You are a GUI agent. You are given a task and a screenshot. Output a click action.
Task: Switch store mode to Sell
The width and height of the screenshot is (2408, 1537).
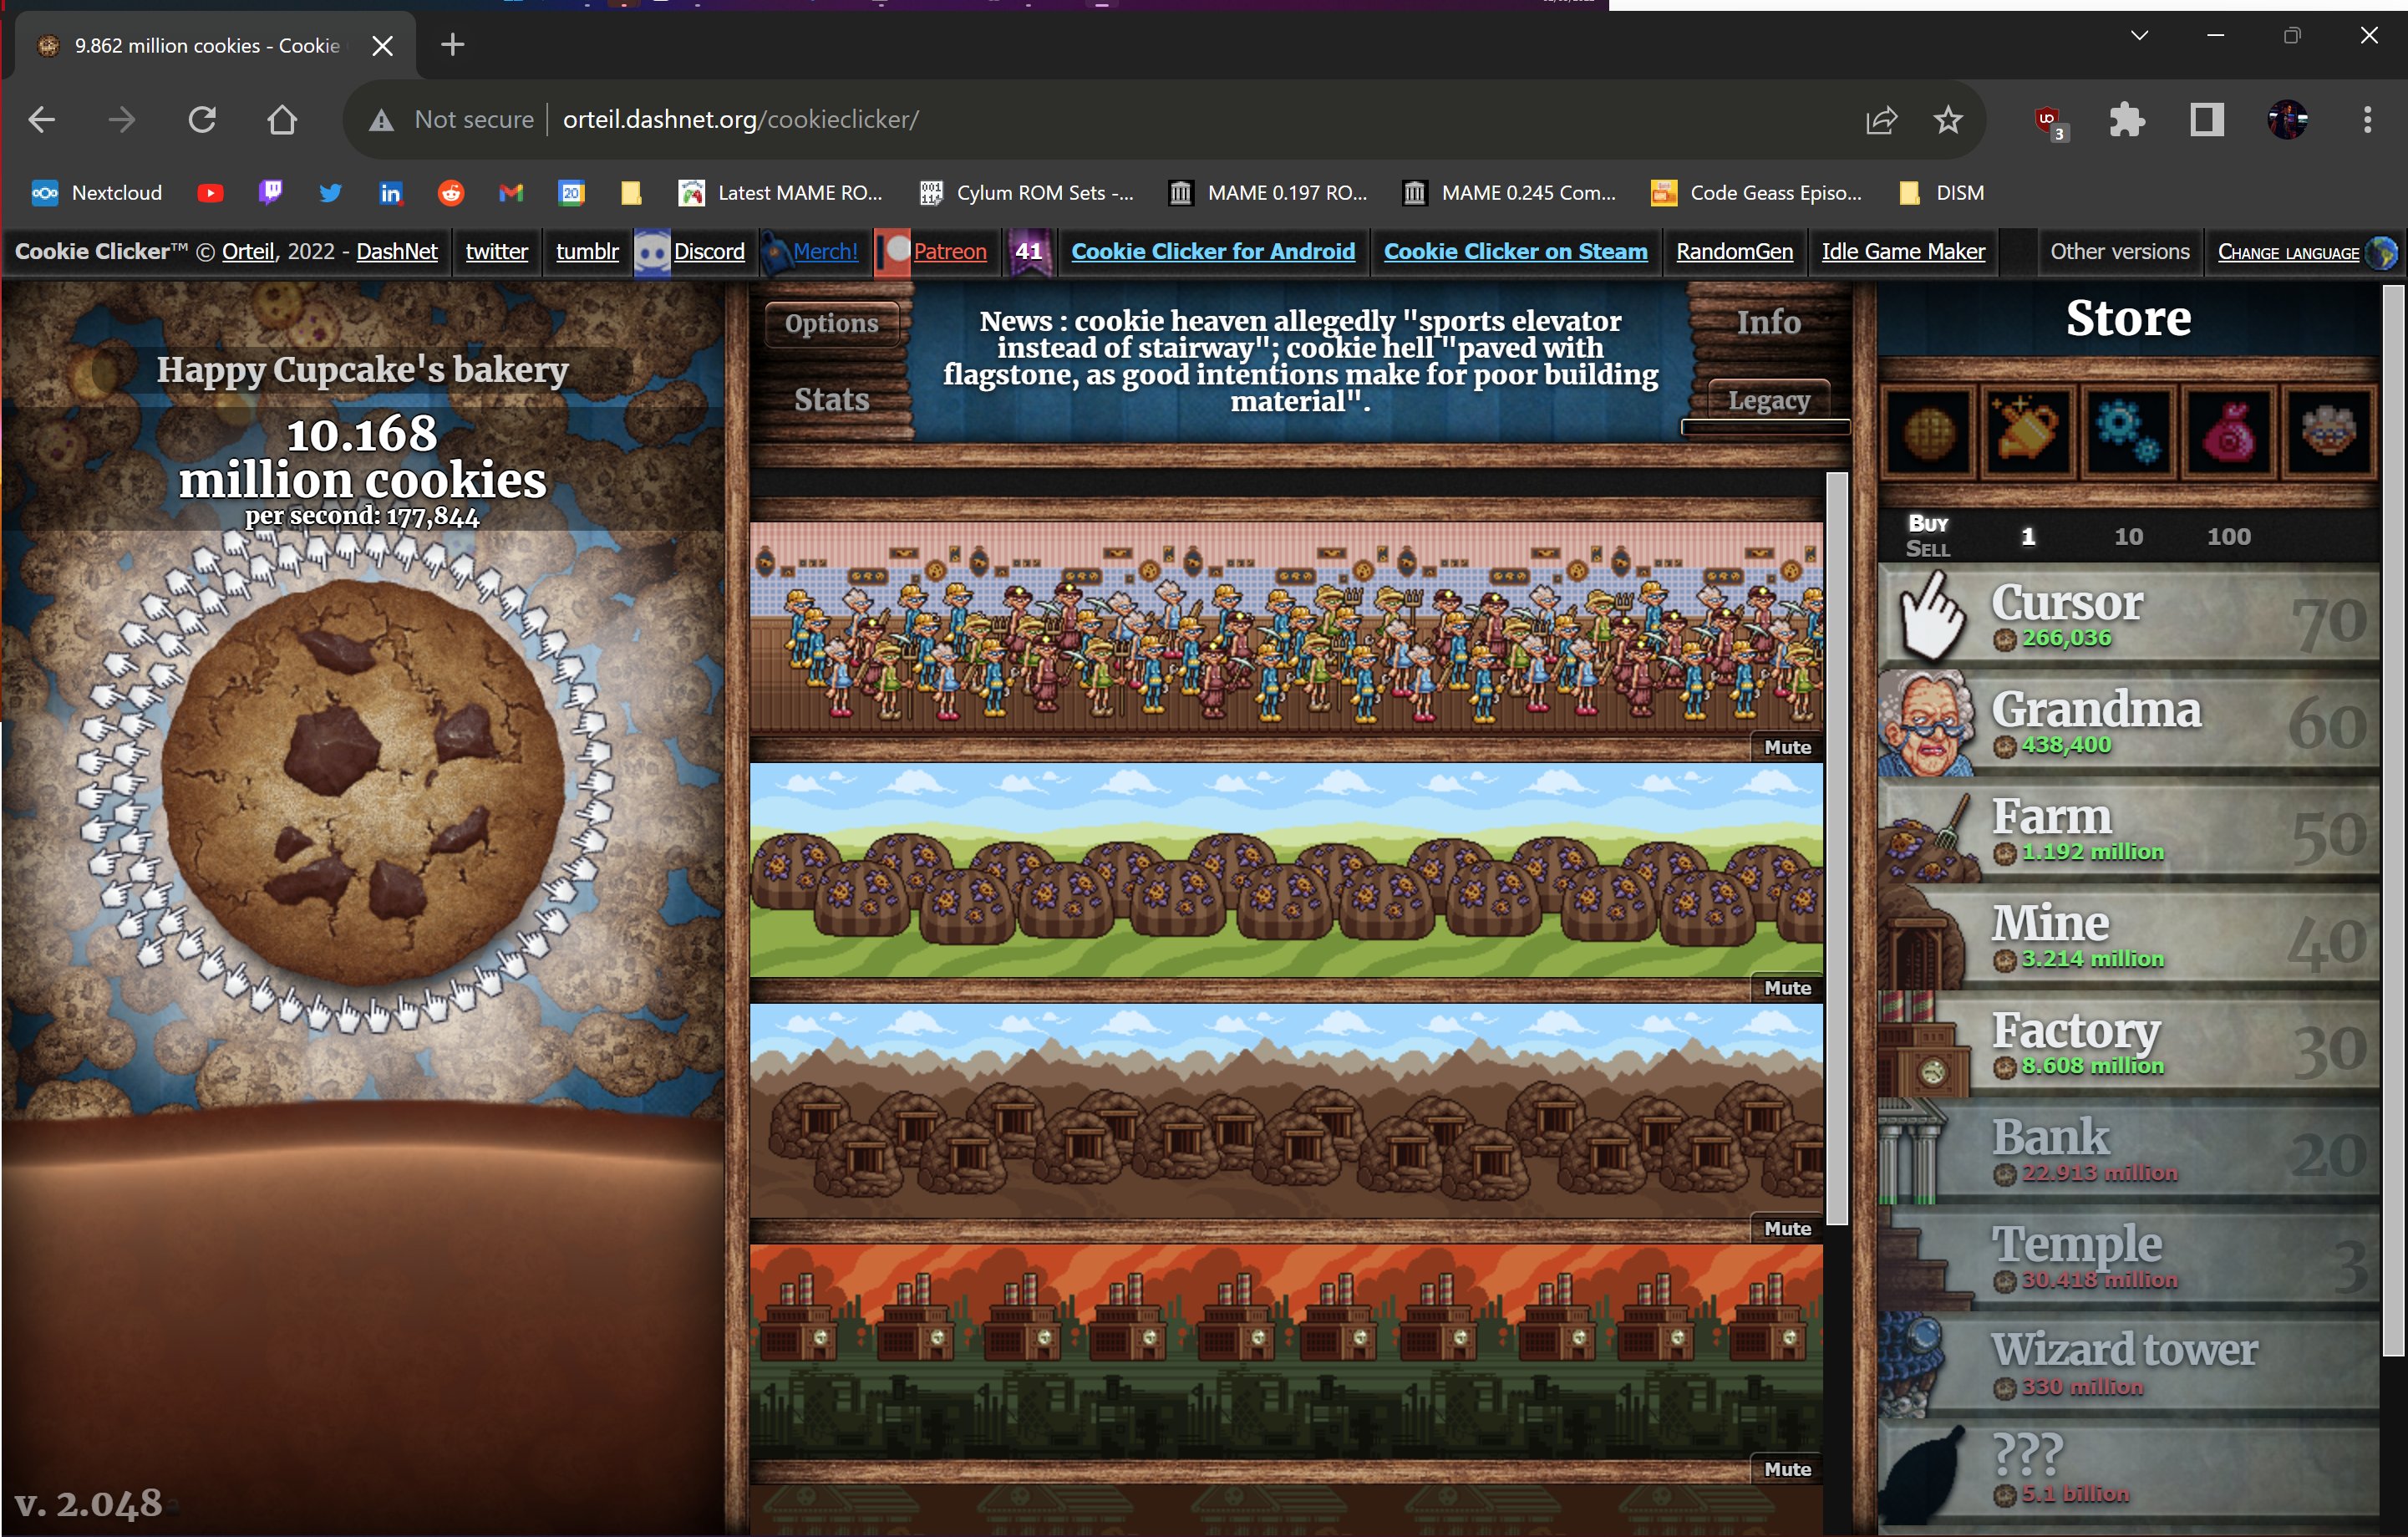tap(1927, 549)
